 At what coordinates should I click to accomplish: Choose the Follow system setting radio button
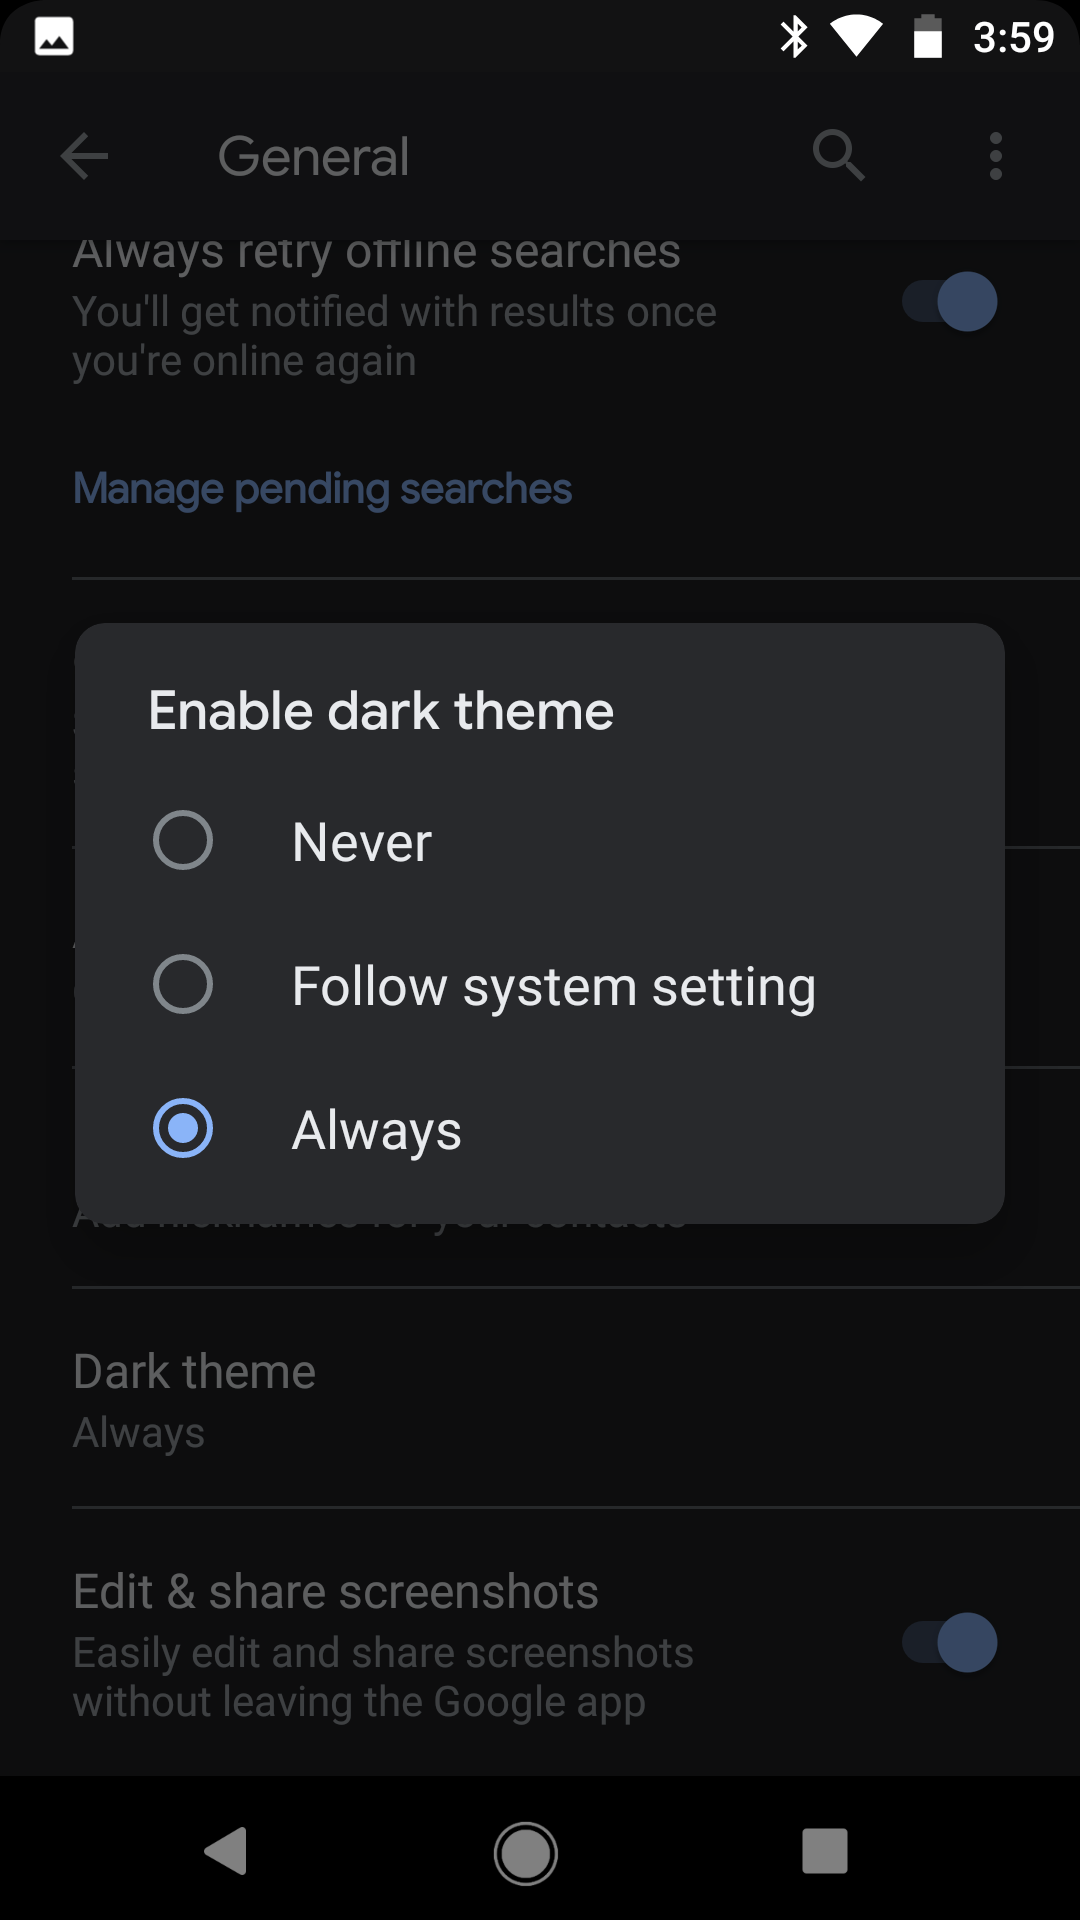tap(183, 984)
